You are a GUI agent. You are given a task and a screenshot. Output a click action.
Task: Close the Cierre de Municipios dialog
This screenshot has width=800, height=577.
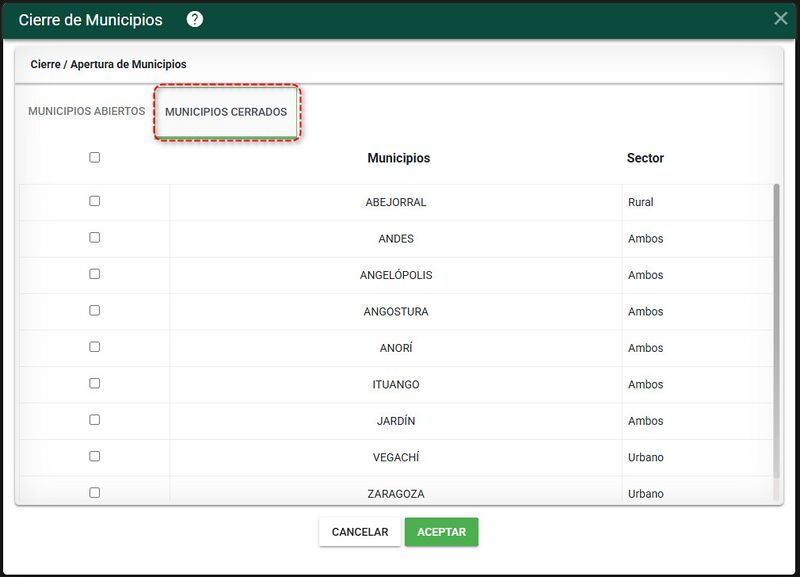780,18
